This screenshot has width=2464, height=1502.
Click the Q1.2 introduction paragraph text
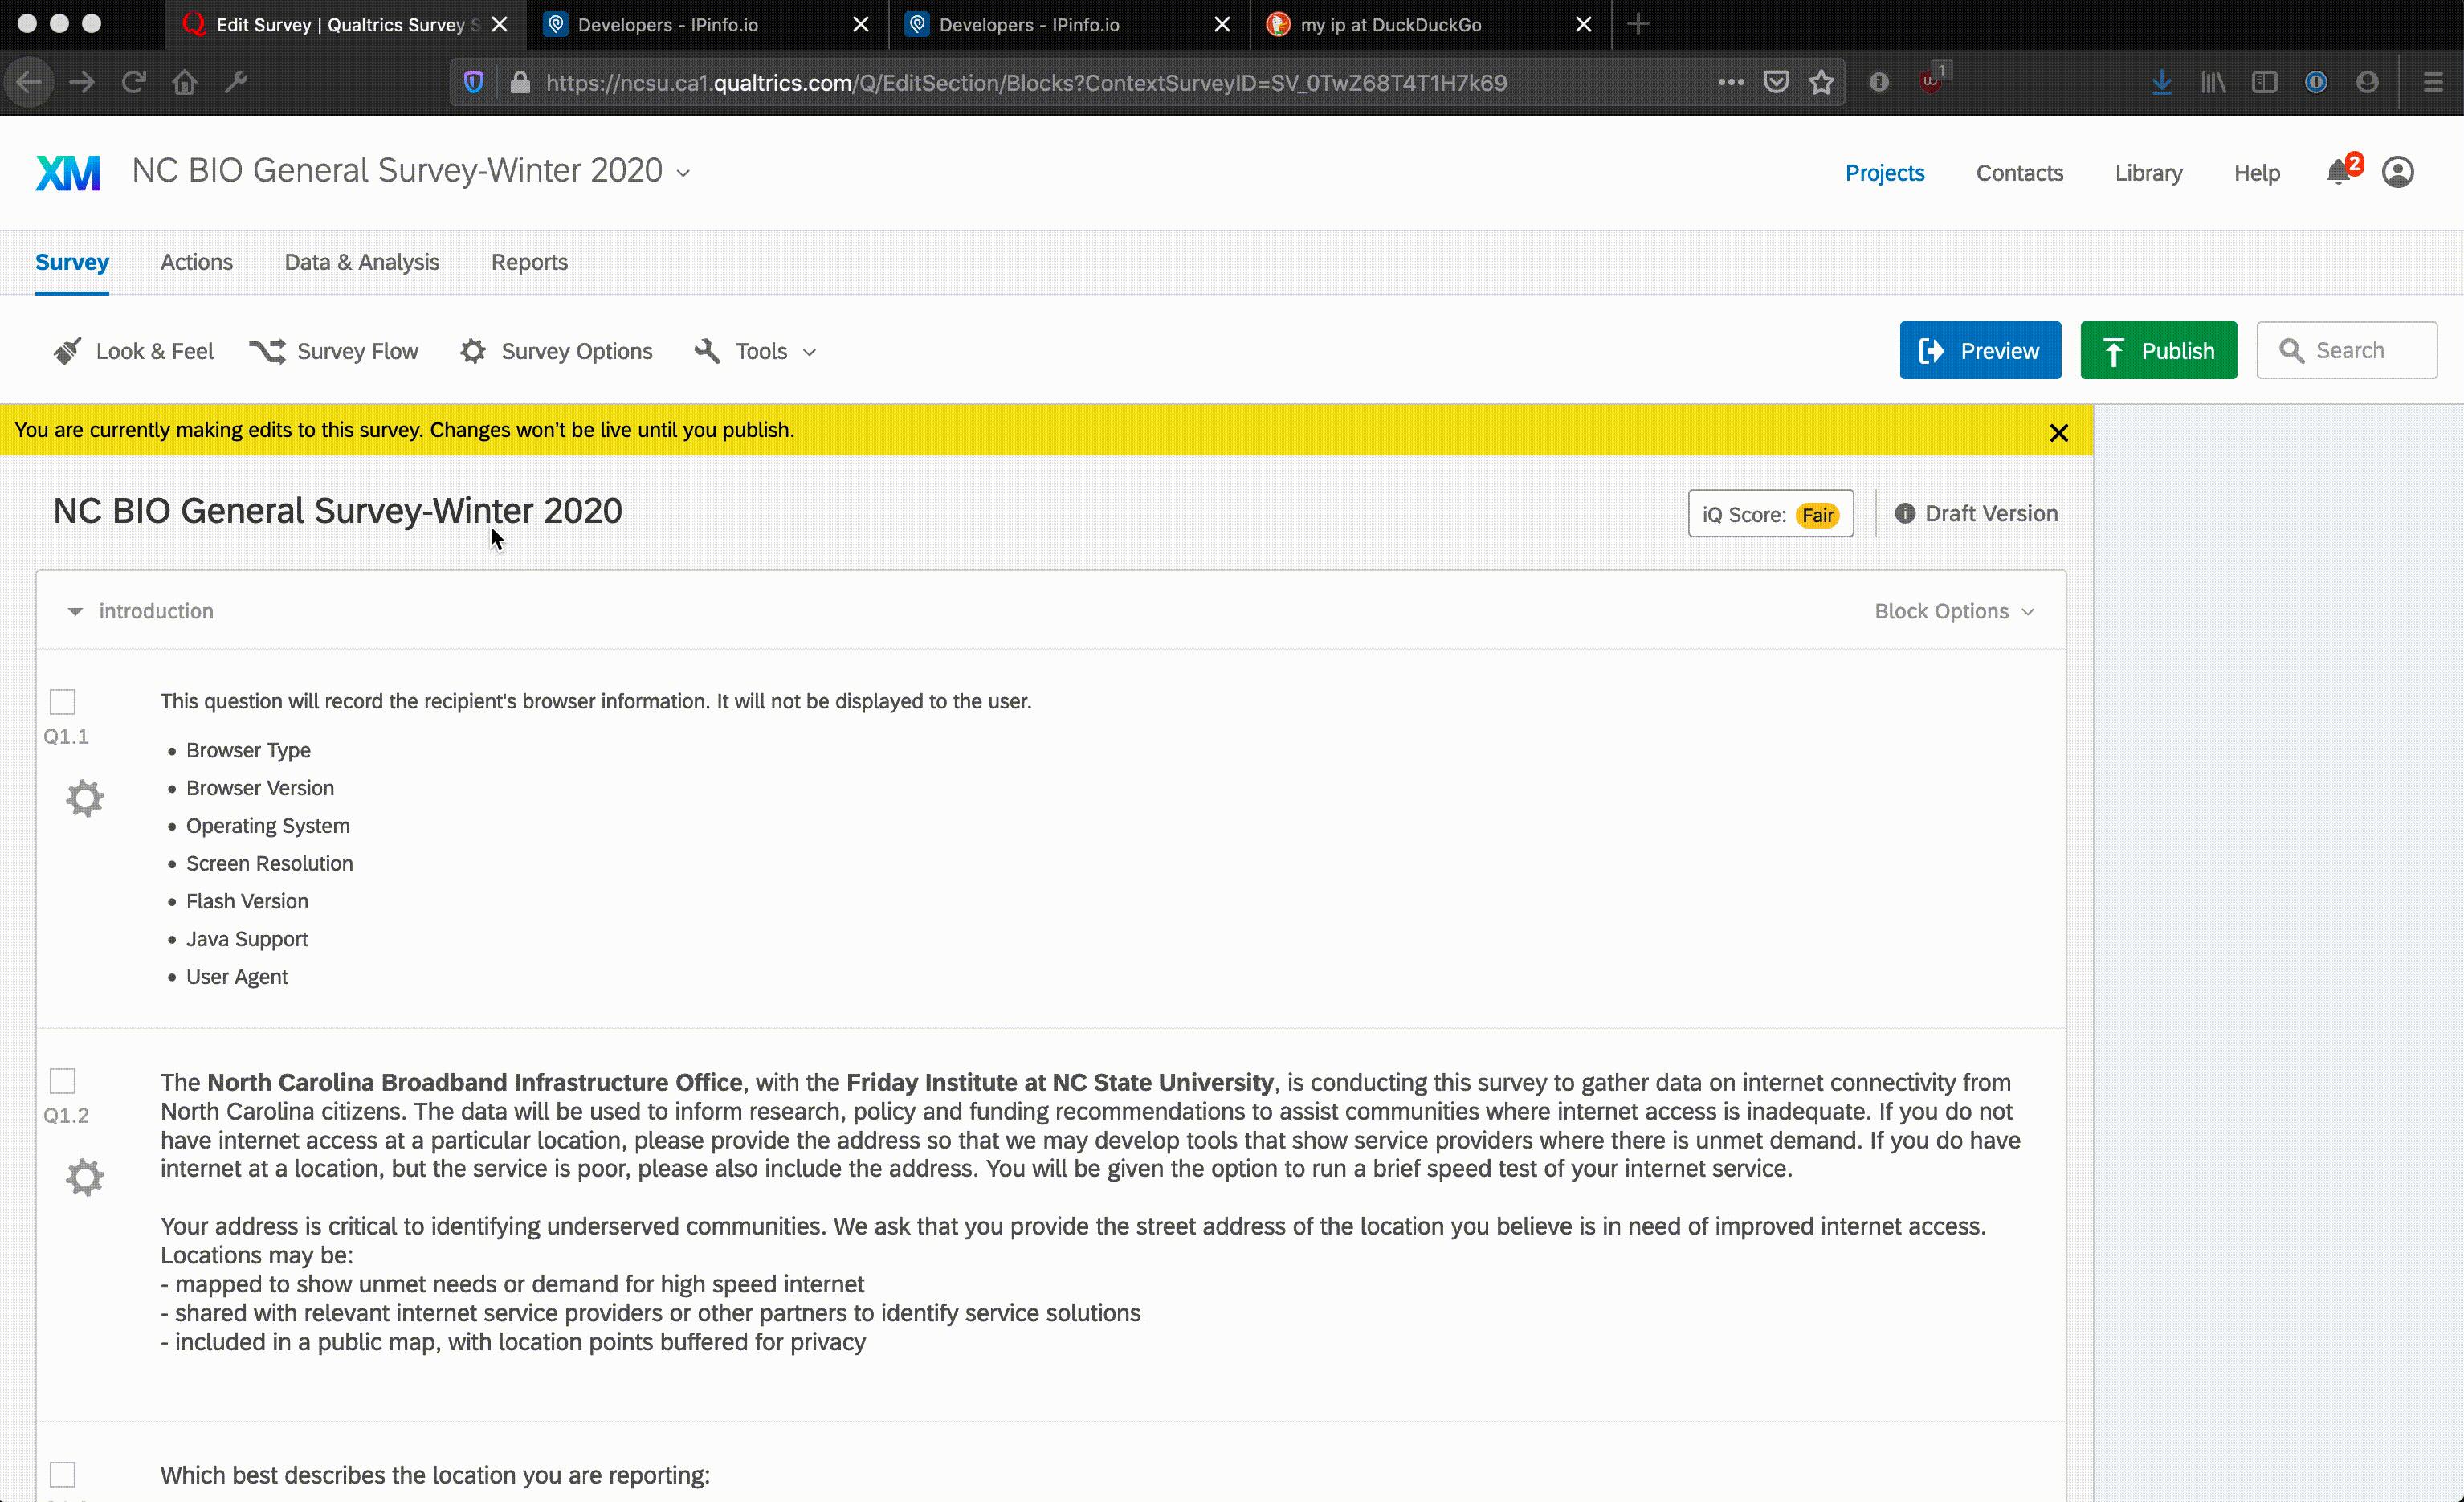tap(1090, 1211)
